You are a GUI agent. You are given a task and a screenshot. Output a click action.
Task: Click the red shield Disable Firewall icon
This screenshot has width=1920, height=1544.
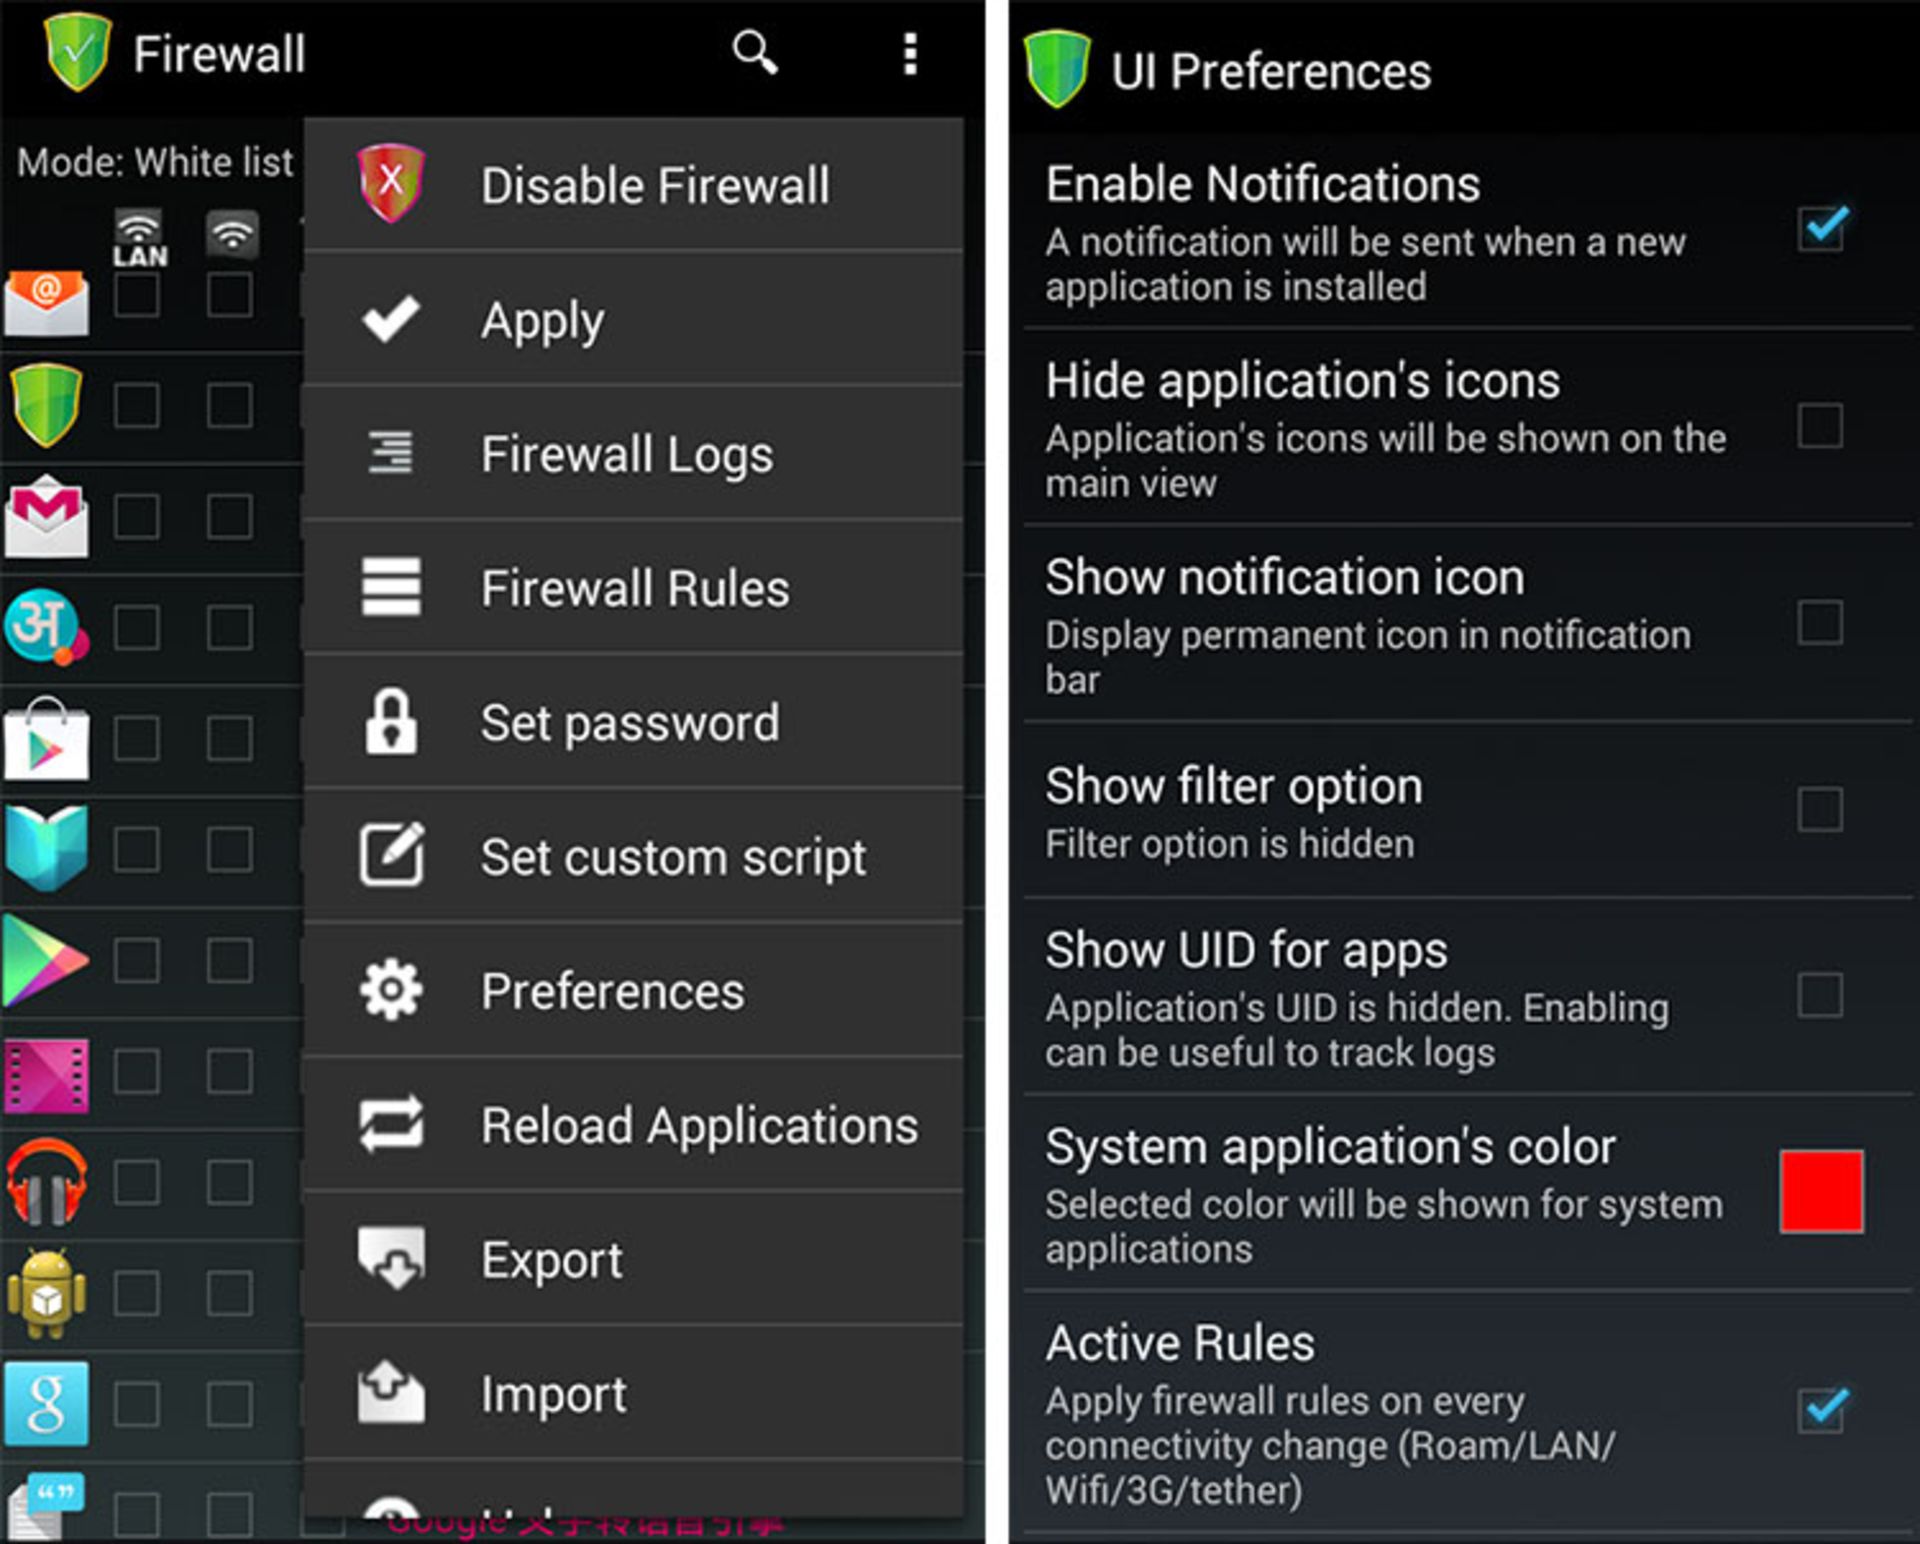click(x=391, y=183)
